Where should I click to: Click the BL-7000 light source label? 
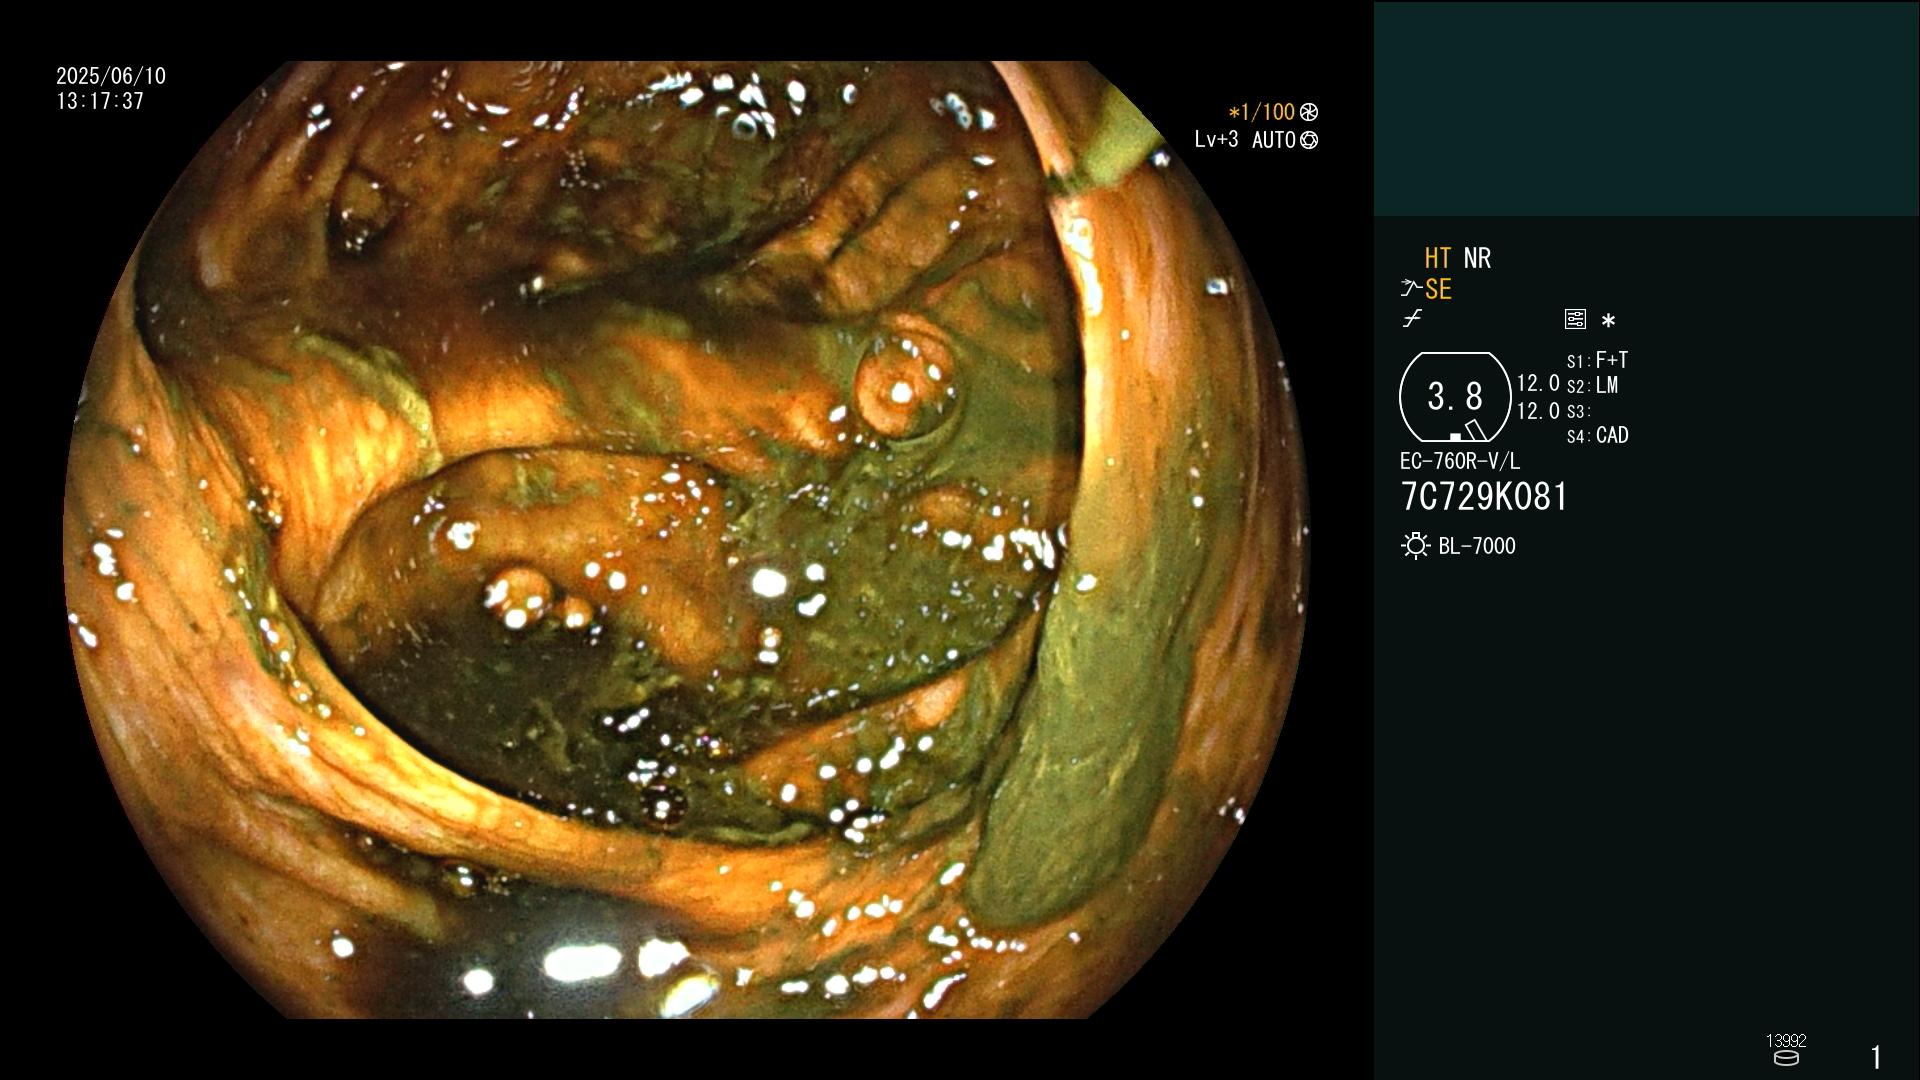pos(1477,546)
